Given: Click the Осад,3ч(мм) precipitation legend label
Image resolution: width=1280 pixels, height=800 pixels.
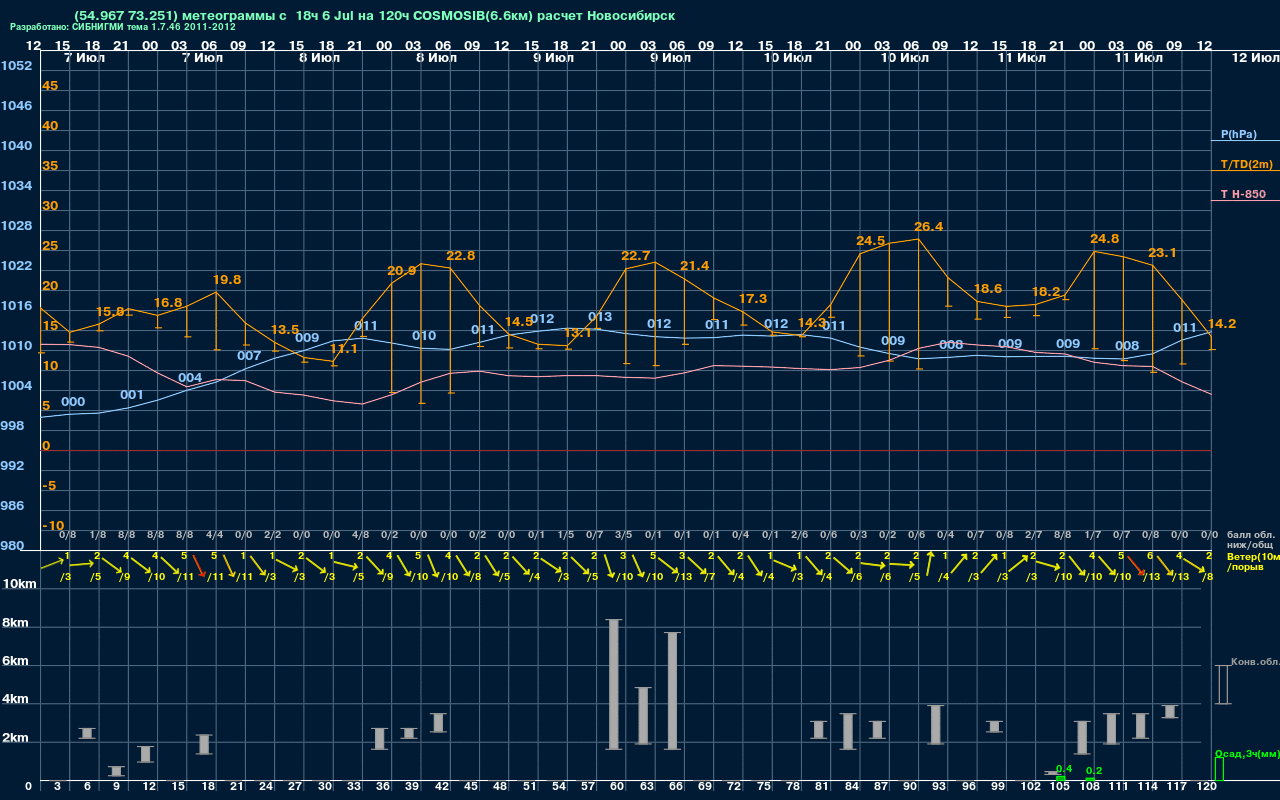Looking at the screenshot, I should point(1246,753).
